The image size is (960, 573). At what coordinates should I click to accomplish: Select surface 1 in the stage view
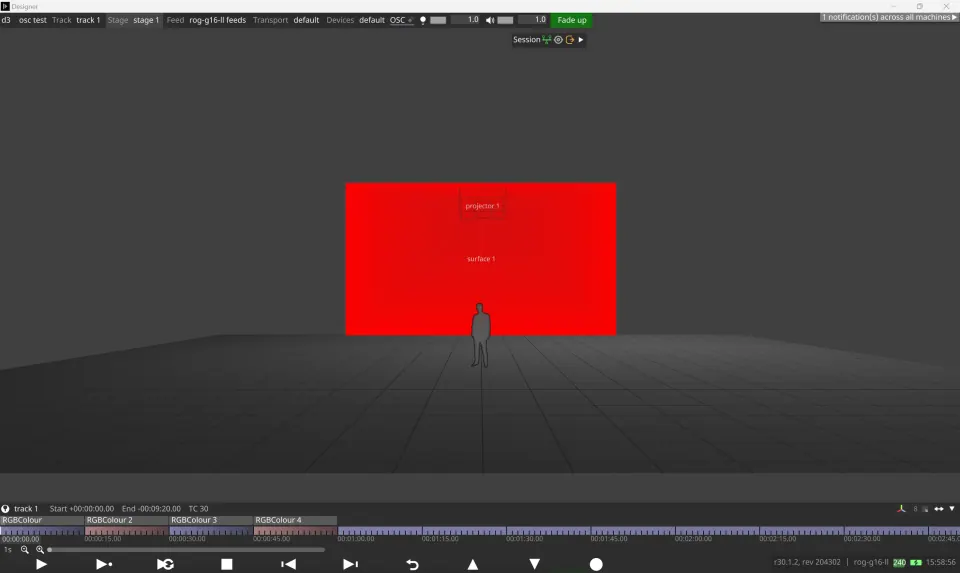[481, 259]
